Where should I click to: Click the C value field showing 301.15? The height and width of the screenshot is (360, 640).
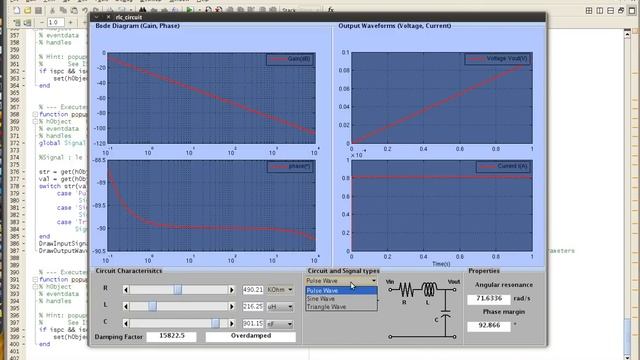[253, 323]
